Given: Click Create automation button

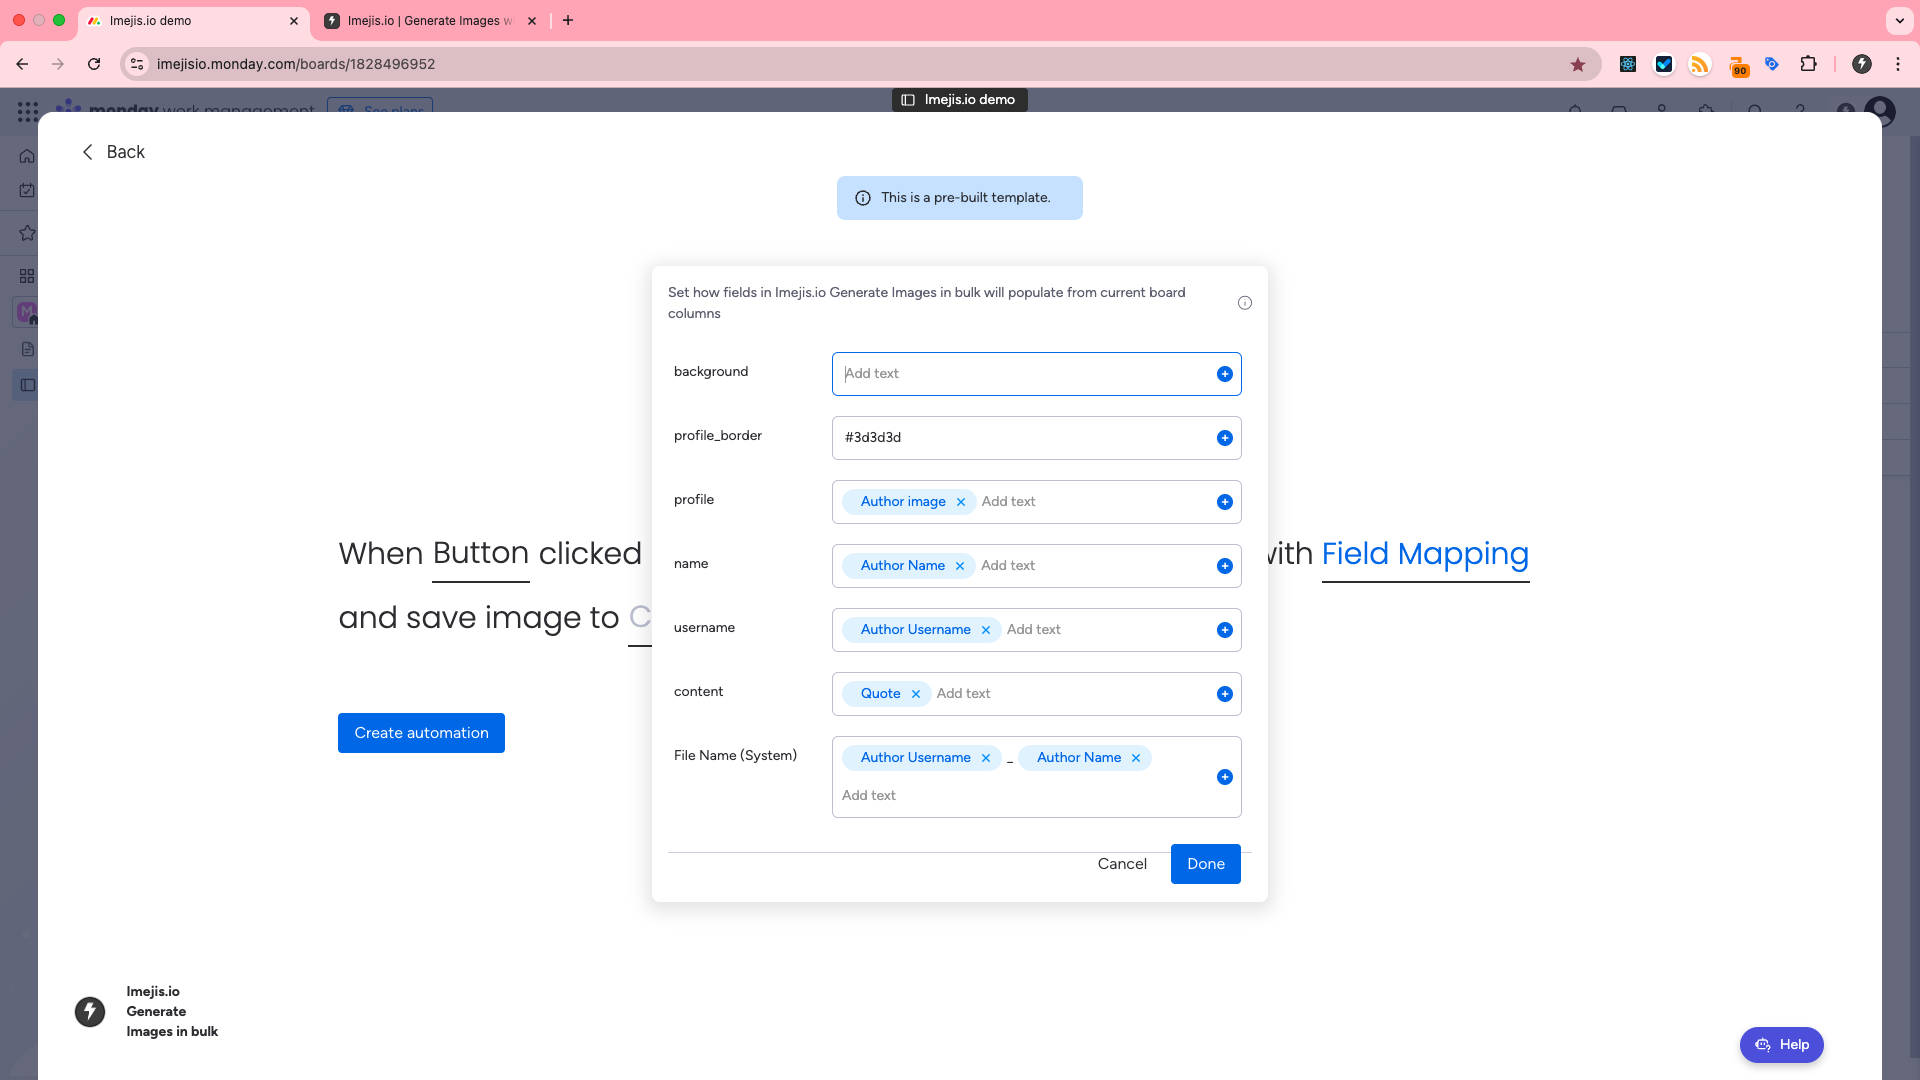Looking at the screenshot, I should click(x=421, y=733).
